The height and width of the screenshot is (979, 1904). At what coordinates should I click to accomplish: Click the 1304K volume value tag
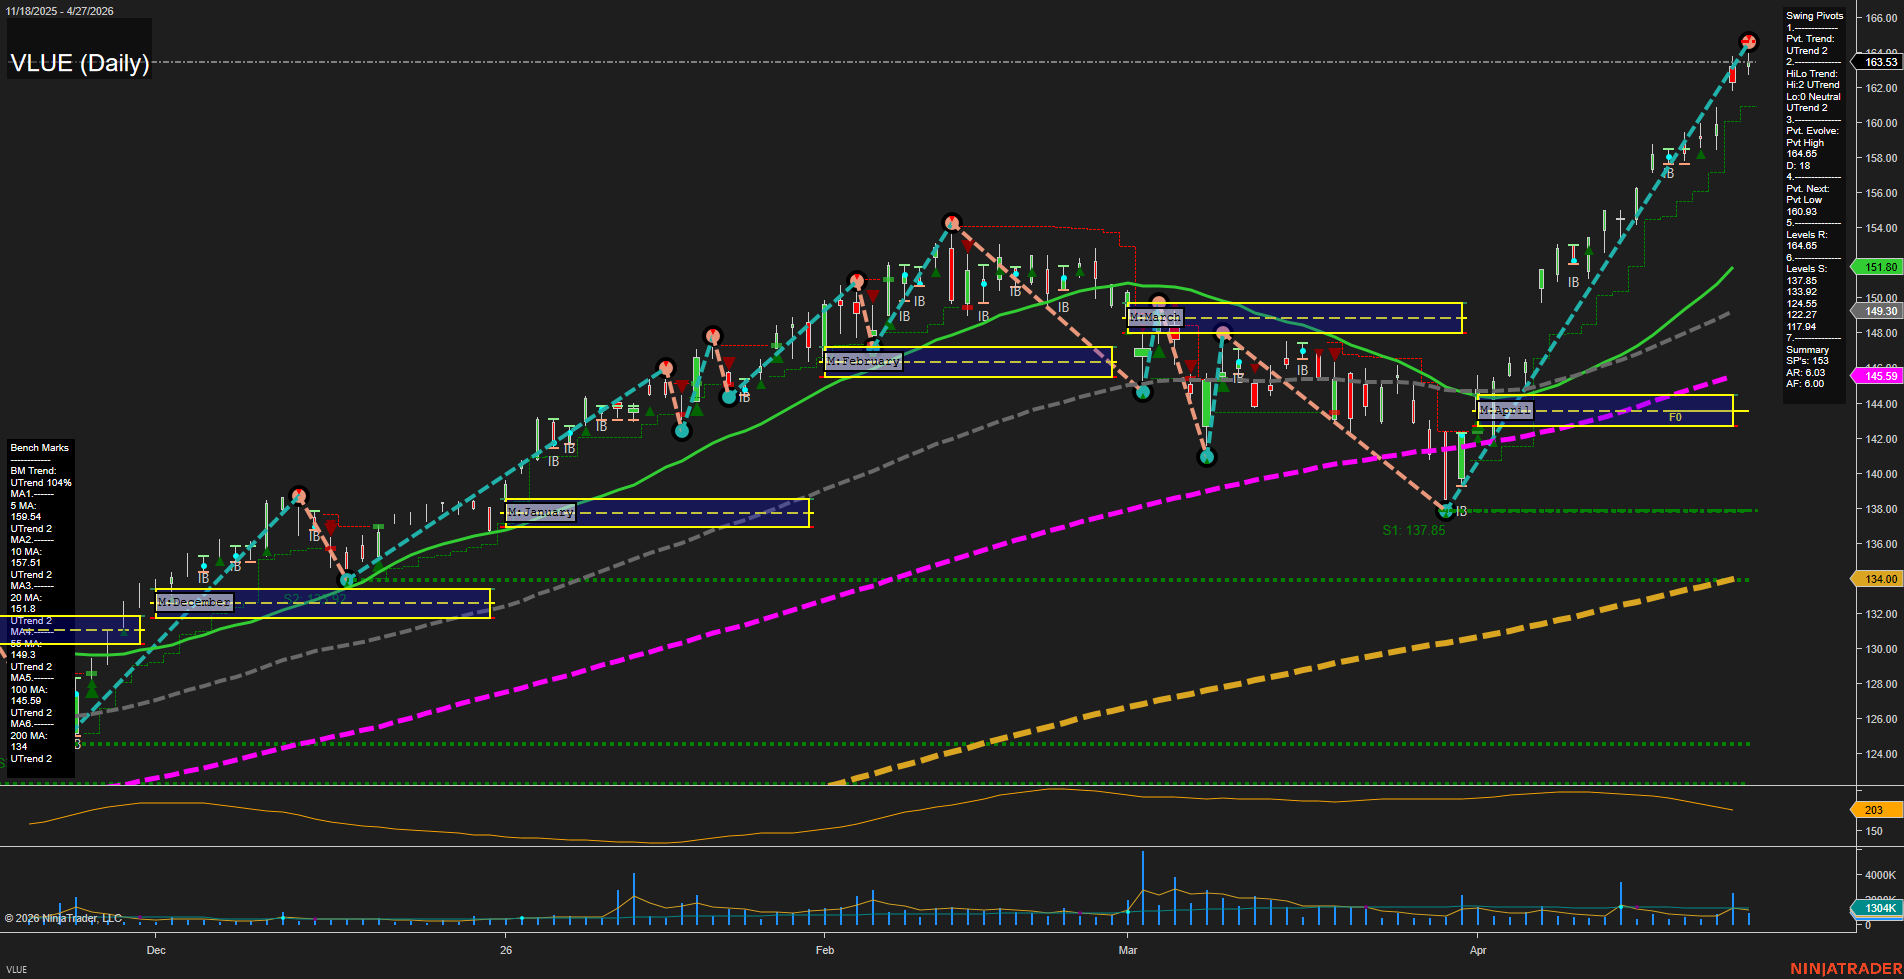1878,908
